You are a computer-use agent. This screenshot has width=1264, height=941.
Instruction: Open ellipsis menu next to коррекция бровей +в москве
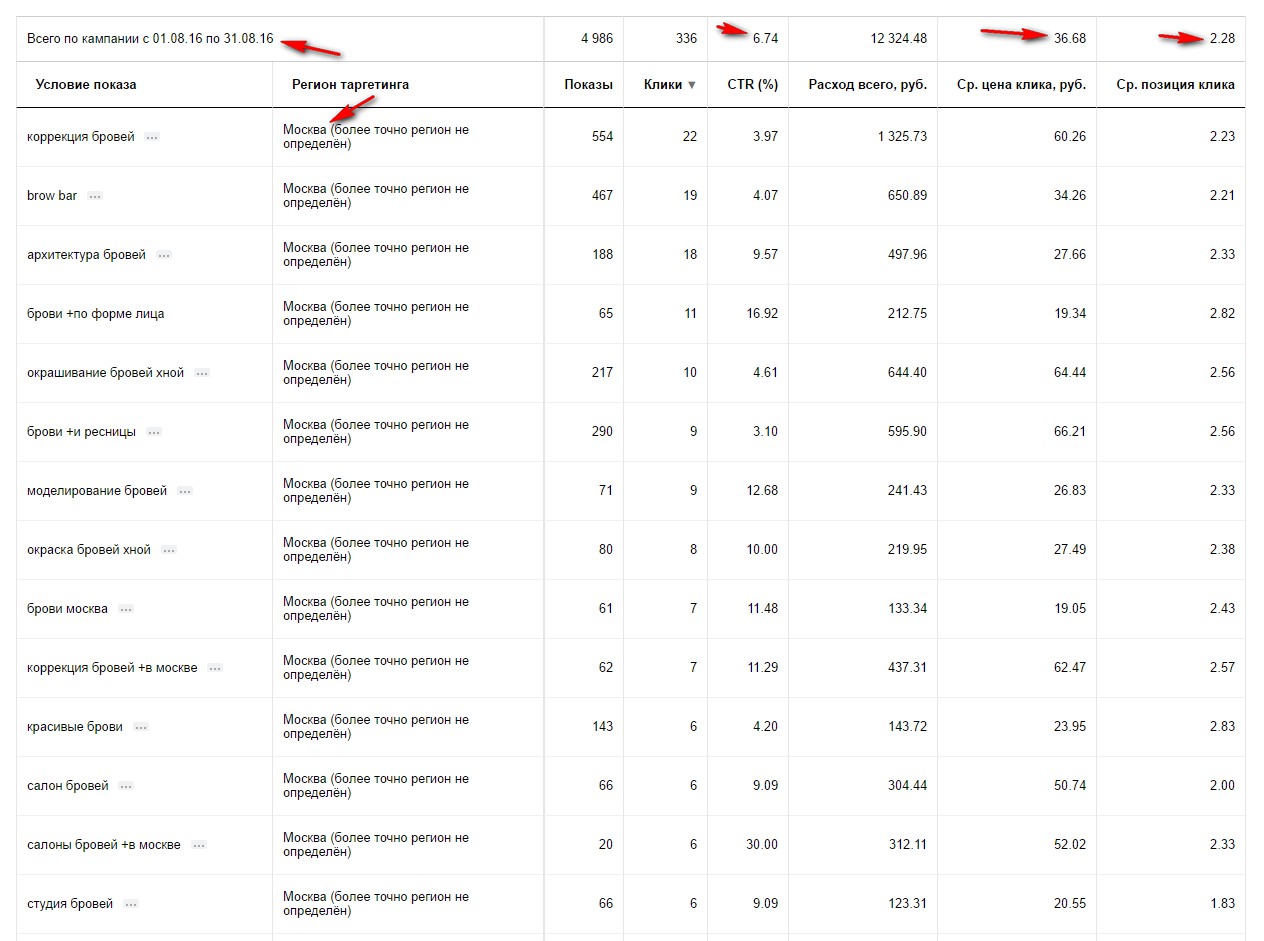(x=215, y=668)
